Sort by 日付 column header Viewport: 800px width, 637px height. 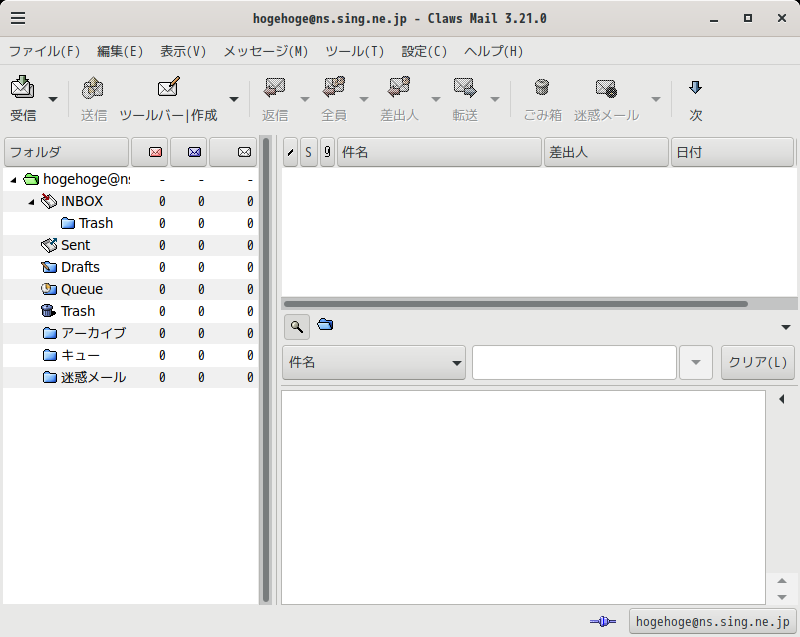pyautogui.click(x=732, y=152)
